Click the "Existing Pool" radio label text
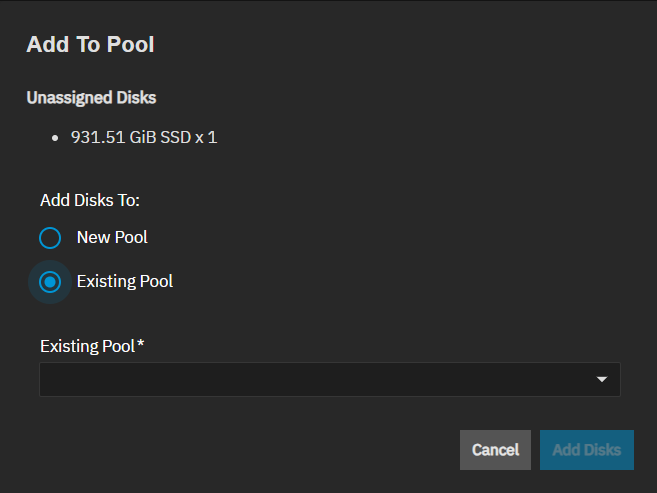Screen dimensions: 657x493 (x=124, y=282)
